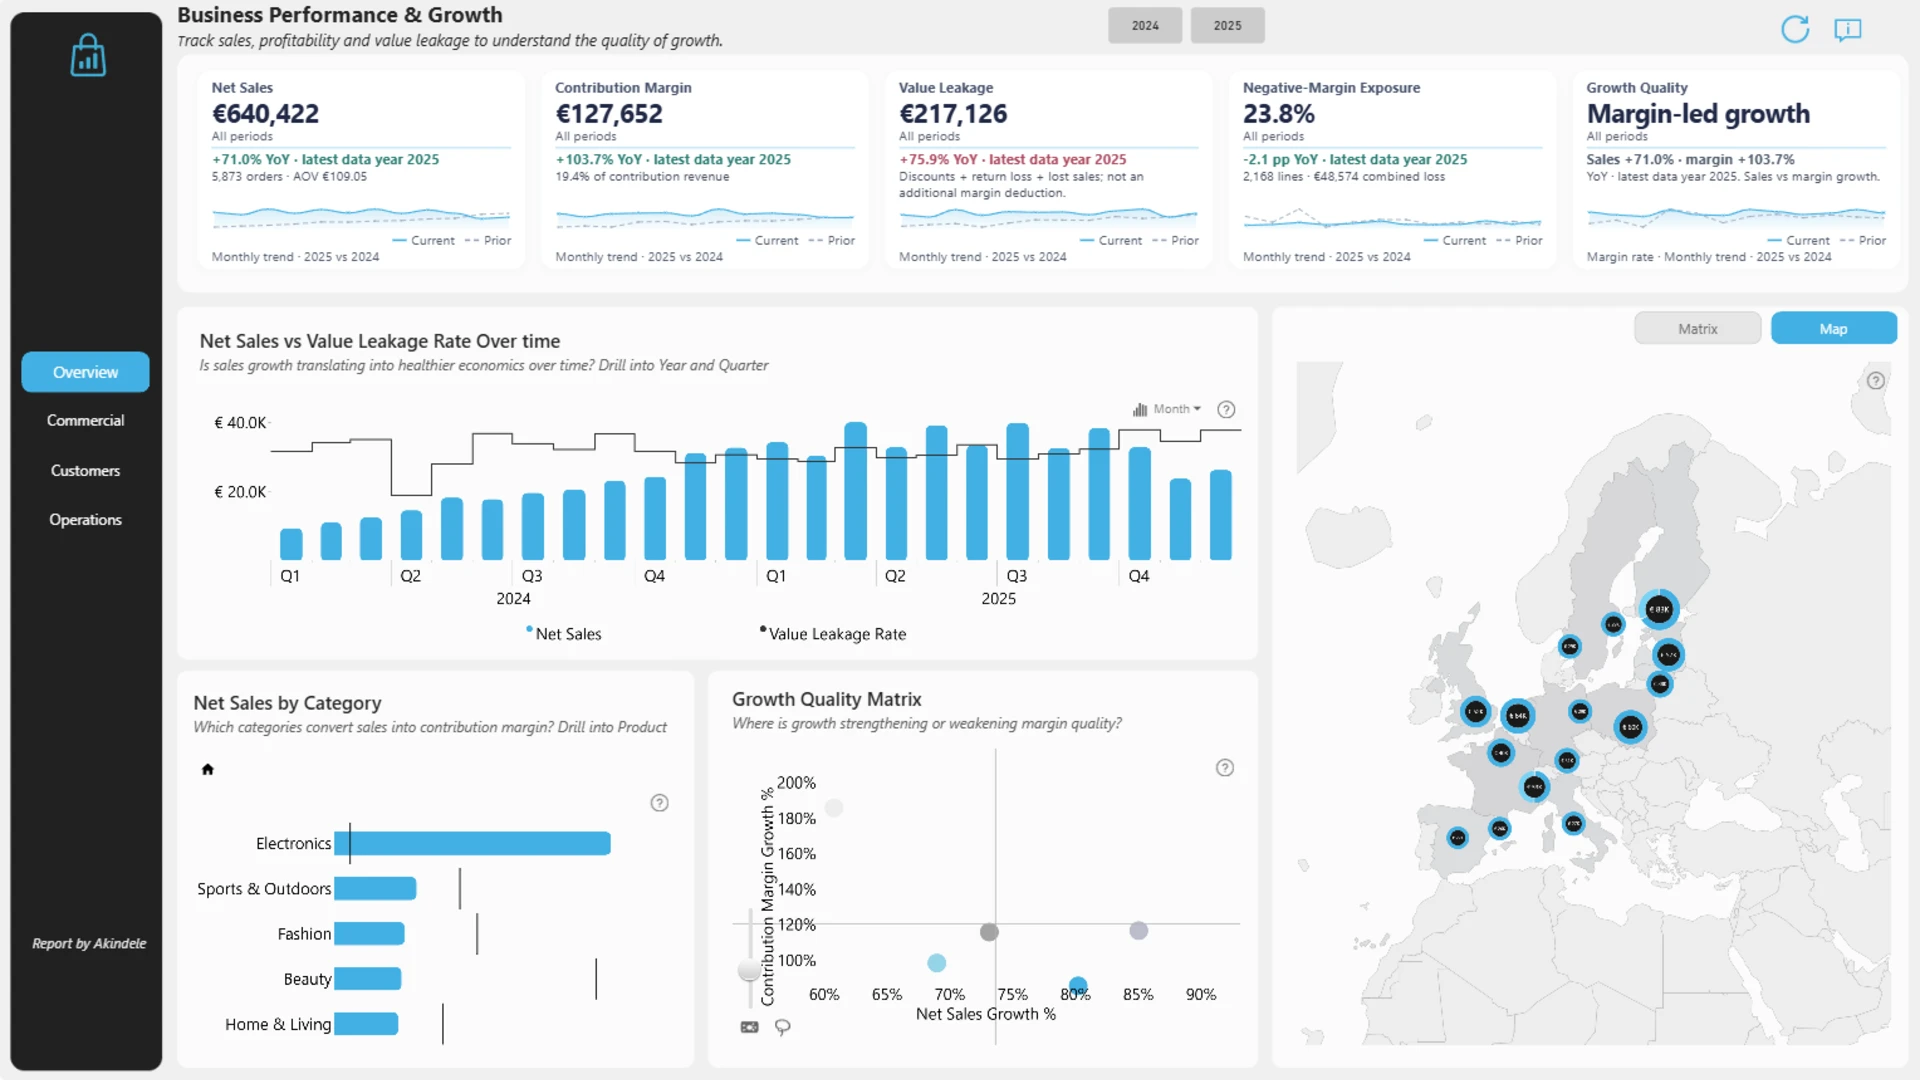Open the info tooltip icon beside refresh
Image resolution: width=1920 pixels, height=1080 pixels.
pos(1847,29)
